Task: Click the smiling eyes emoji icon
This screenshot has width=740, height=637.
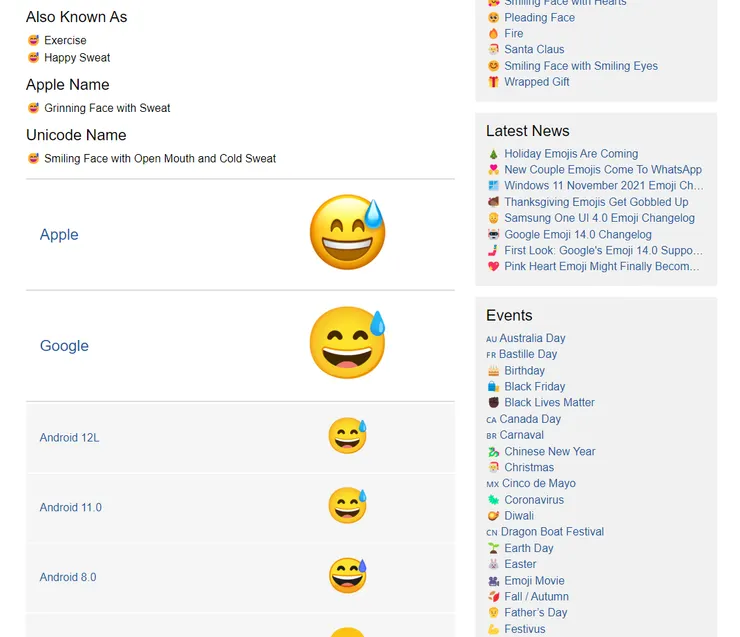Action: pyautogui.click(x=493, y=66)
